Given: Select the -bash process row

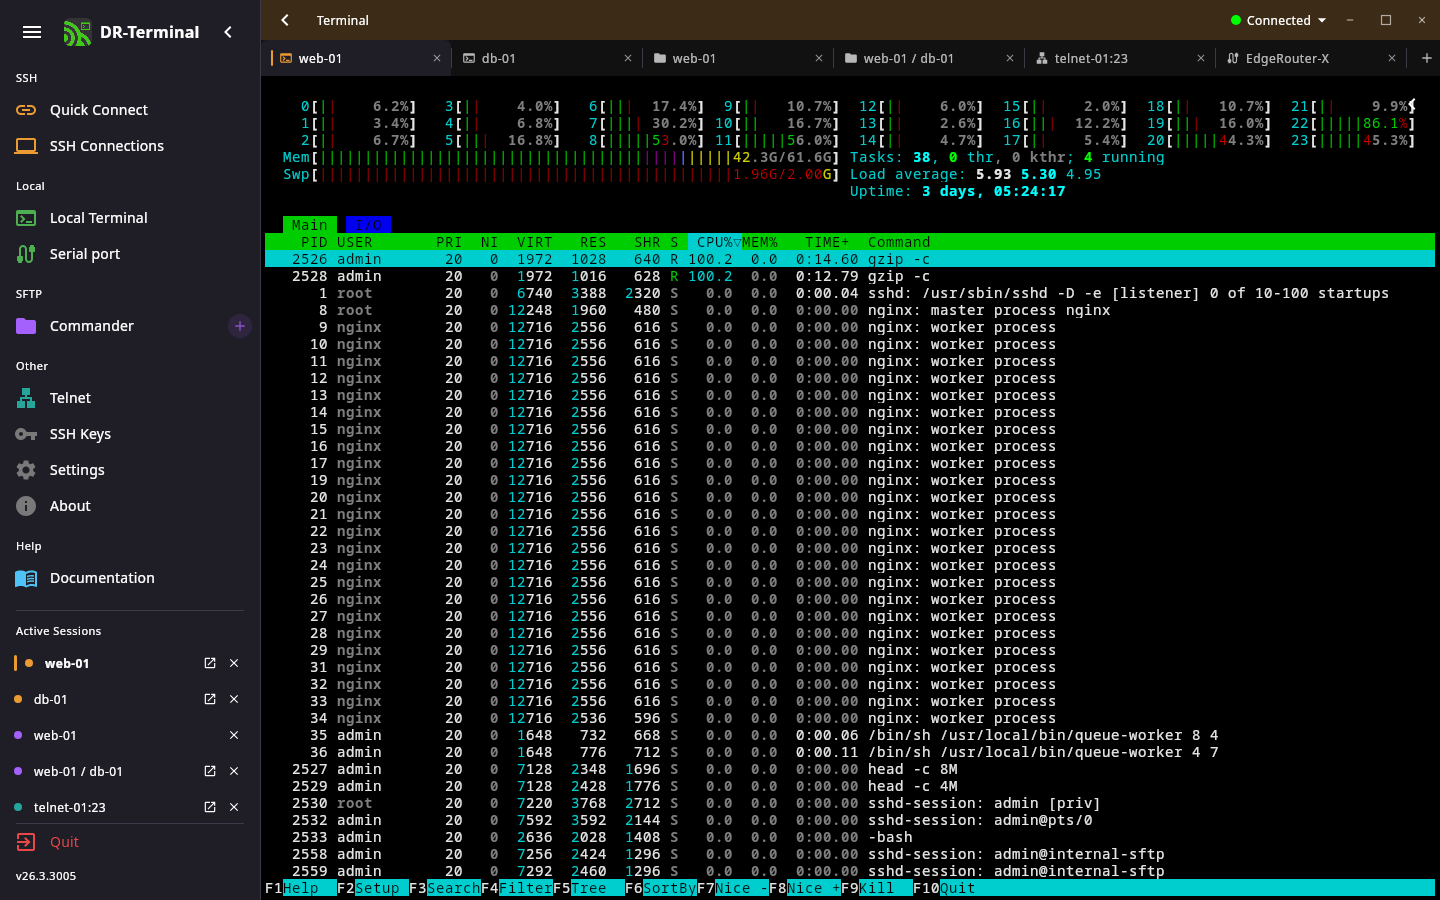Looking at the screenshot, I should (850, 837).
